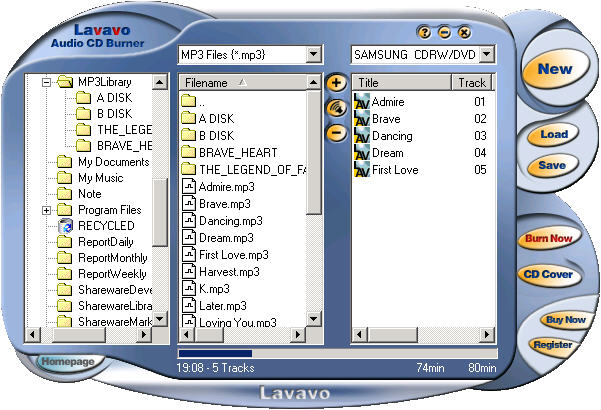Click the RECYCLED recycle bin icon

[66, 226]
